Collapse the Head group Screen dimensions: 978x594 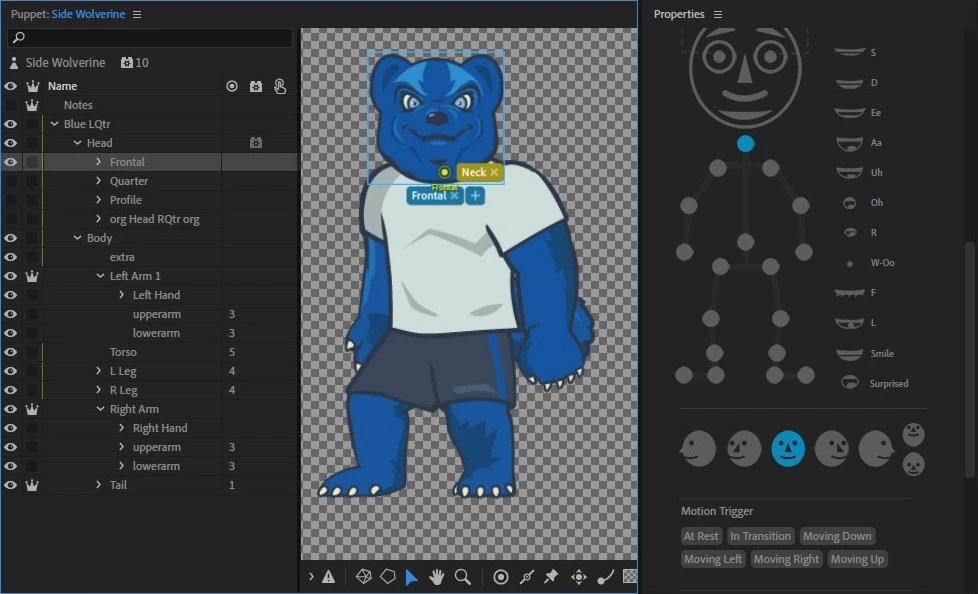click(x=77, y=143)
